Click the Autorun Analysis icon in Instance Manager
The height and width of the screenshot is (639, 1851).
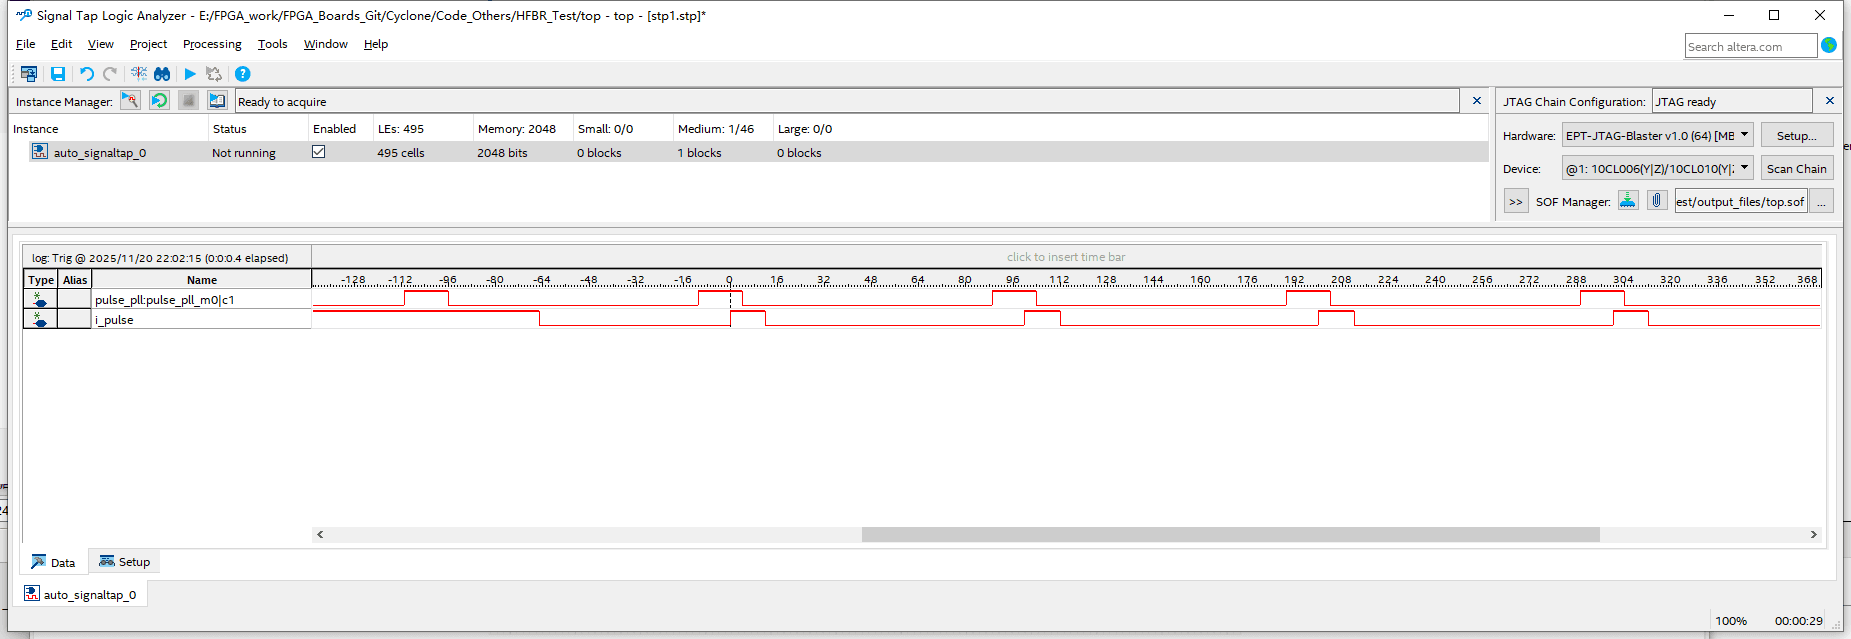[x=159, y=101]
